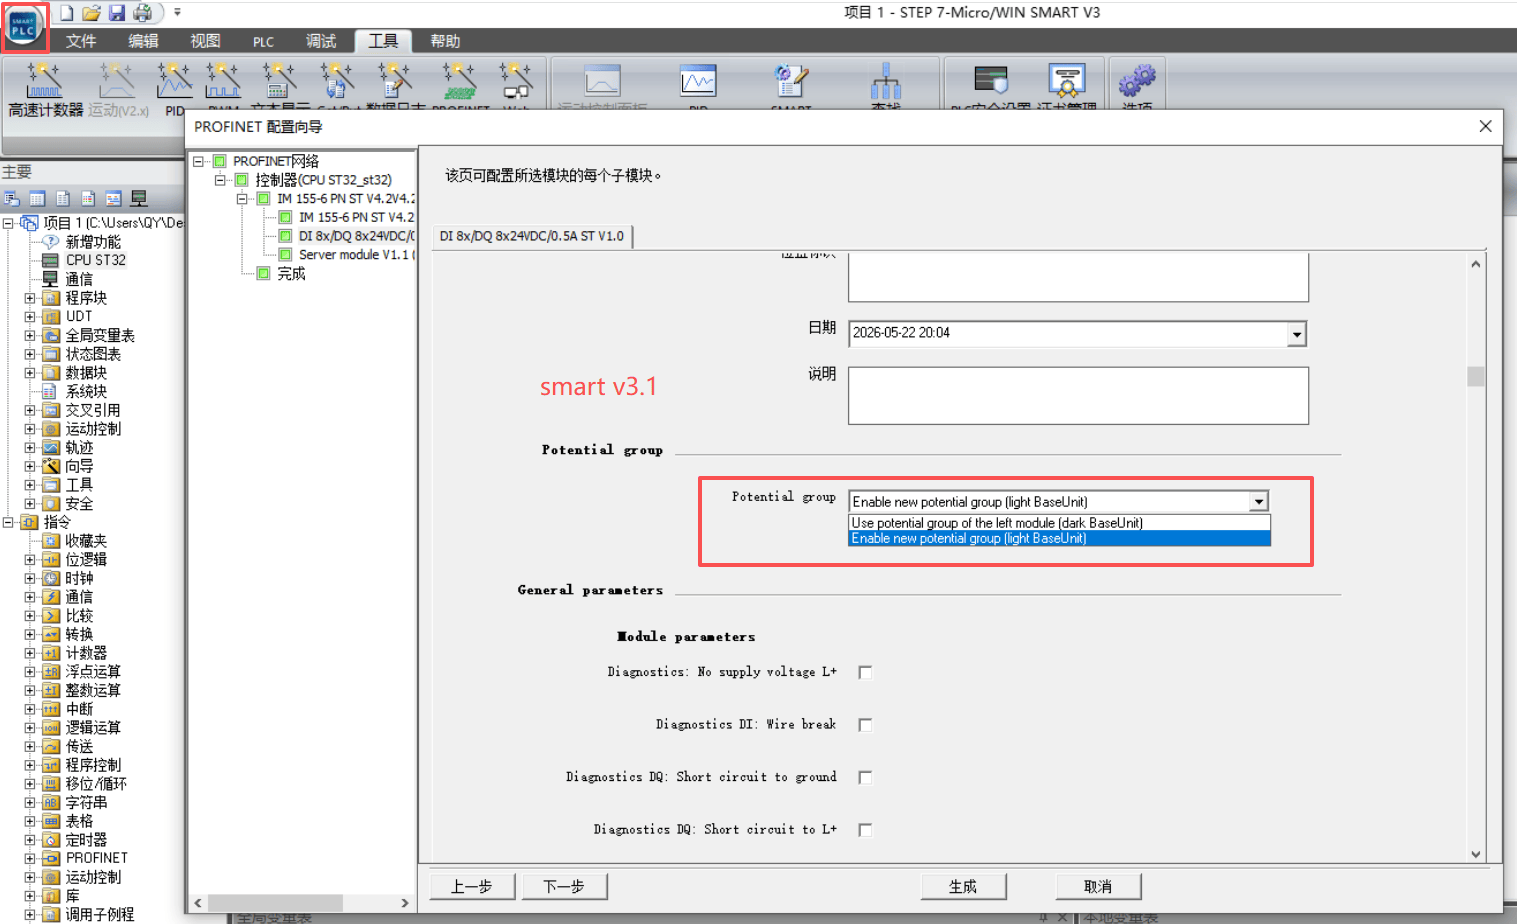Switch to the 调试 ribbon tab
The width and height of the screenshot is (1517, 924).
[x=321, y=41]
